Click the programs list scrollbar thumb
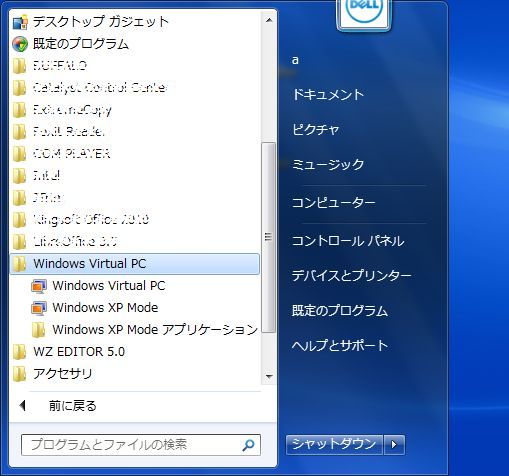 coord(269,237)
